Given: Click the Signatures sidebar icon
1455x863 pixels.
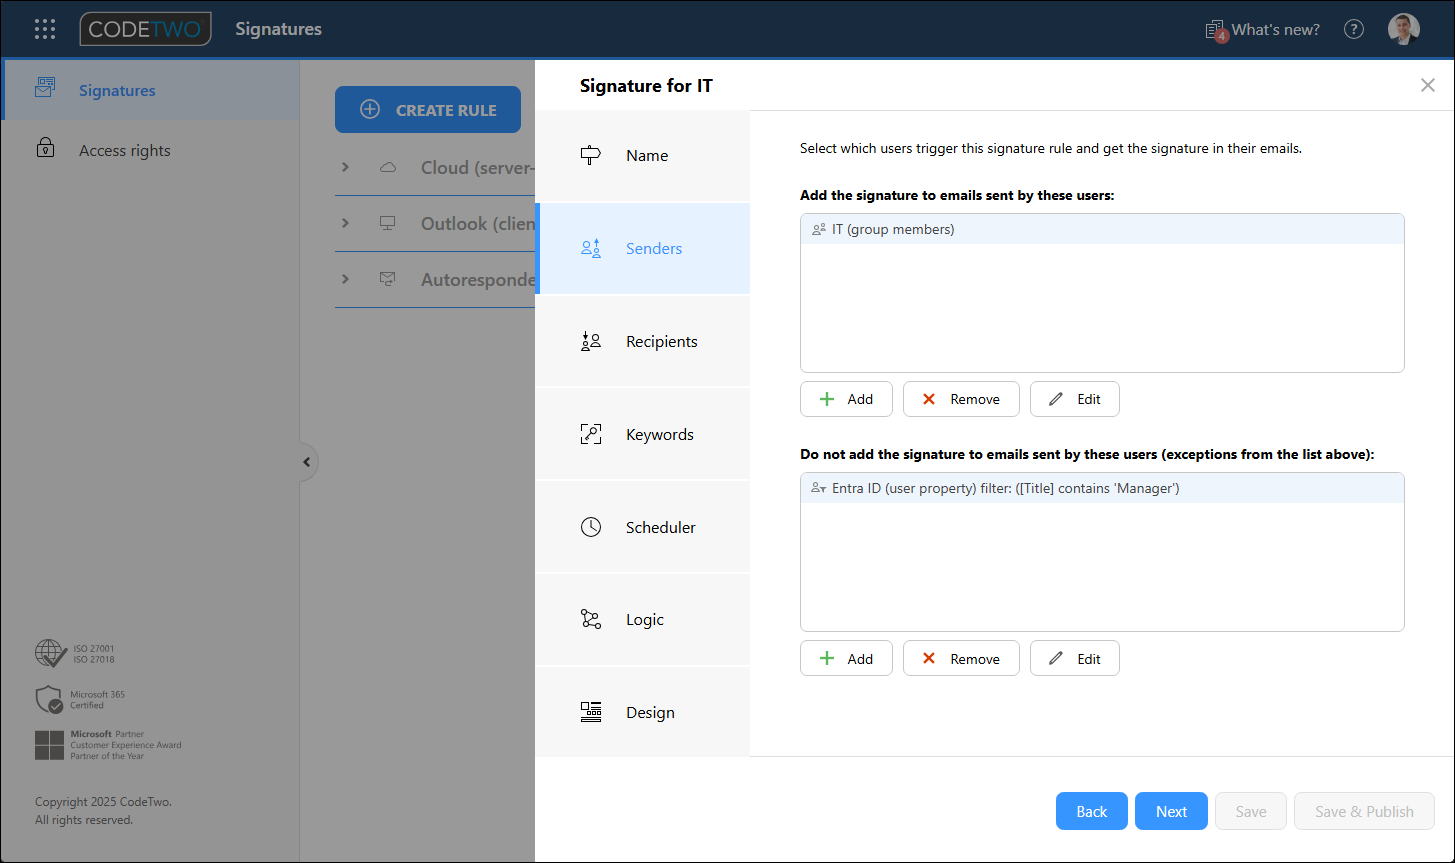Looking at the screenshot, I should click(45, 88).
